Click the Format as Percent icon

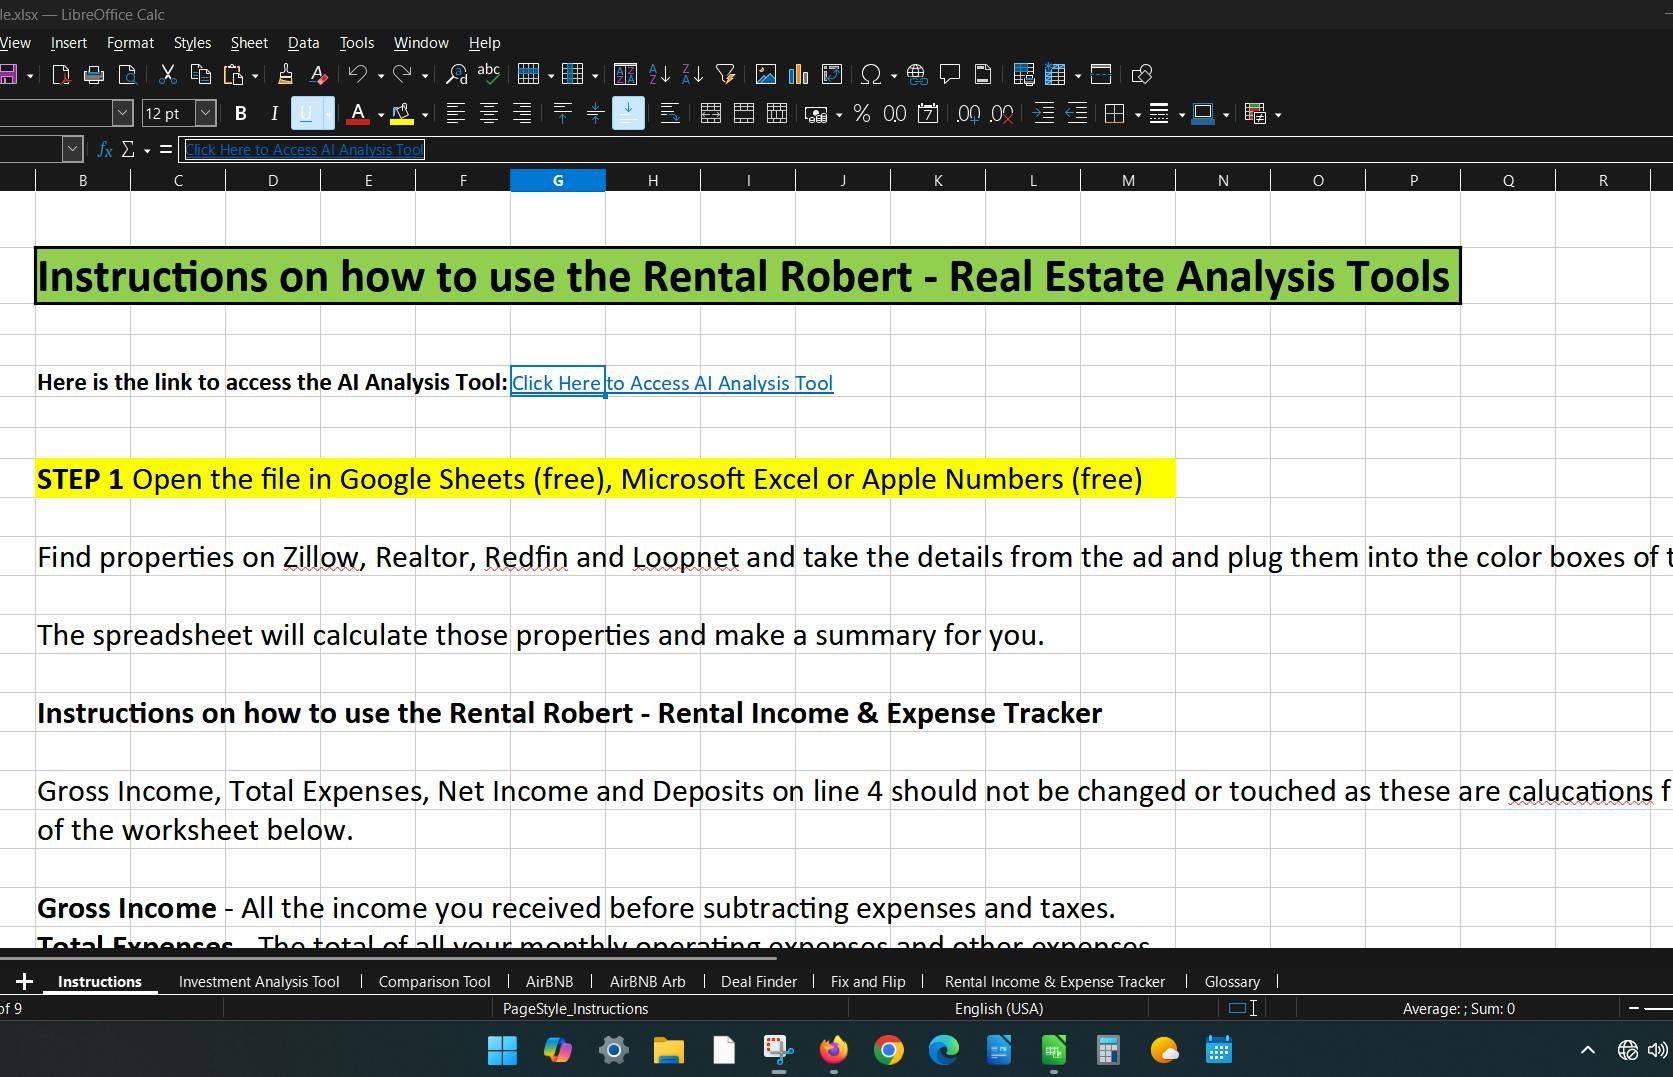pos(862,114)
